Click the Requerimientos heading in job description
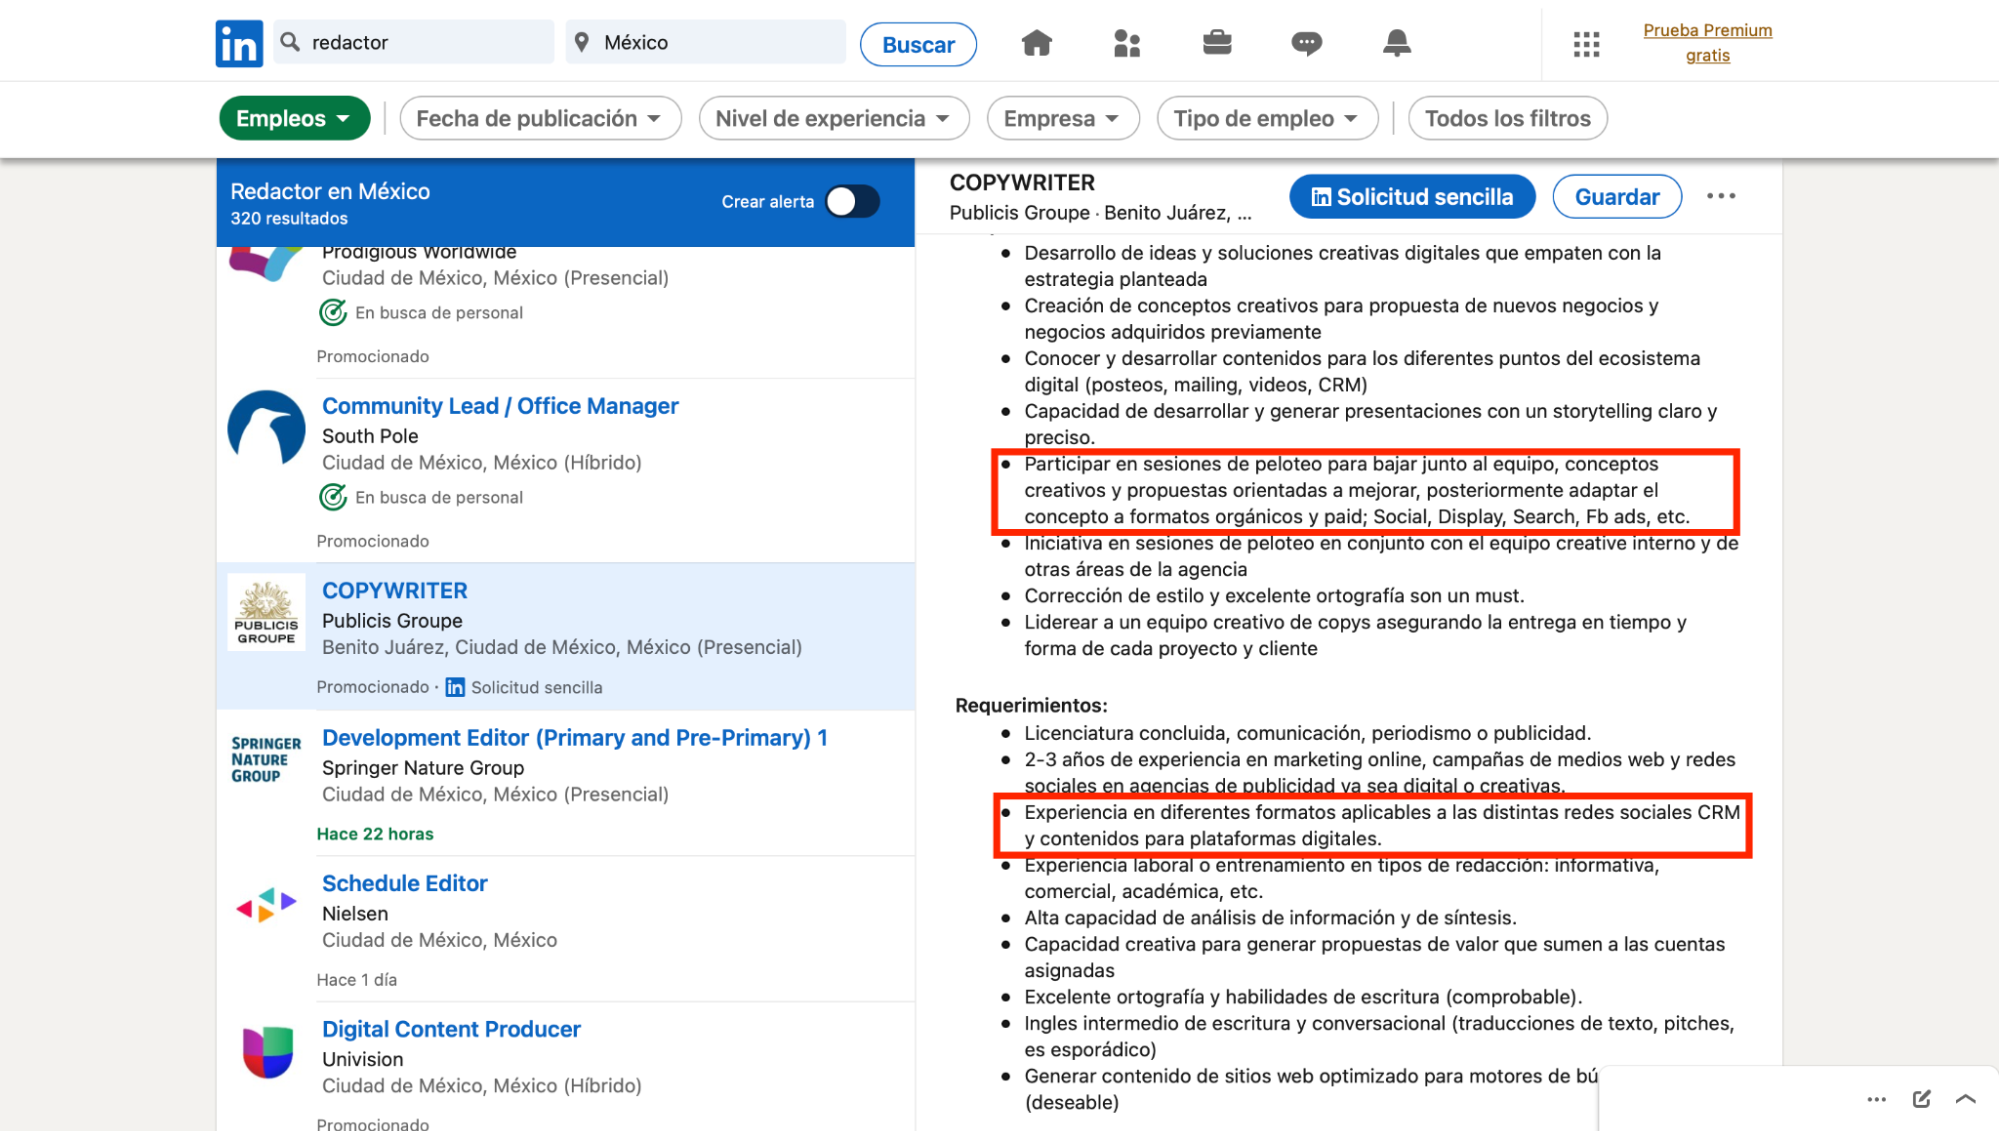The height and width of the screenshot is (1132, 1999). coord(1031,706)
